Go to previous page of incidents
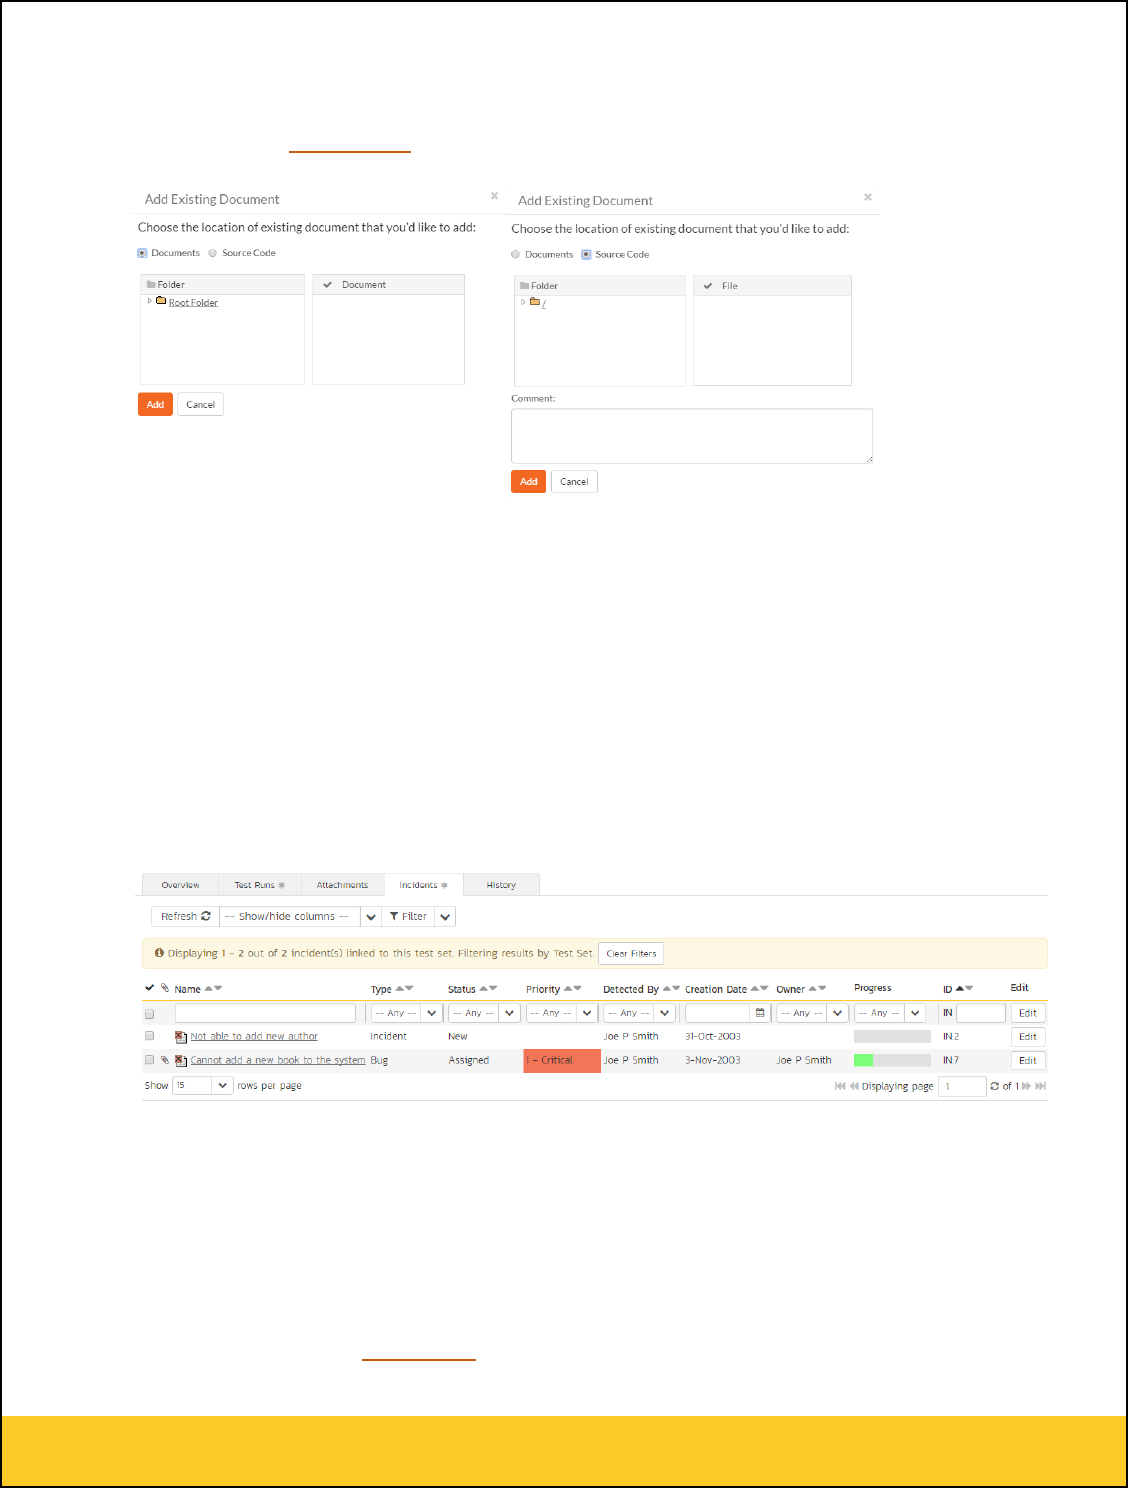 click(854, 1086)
